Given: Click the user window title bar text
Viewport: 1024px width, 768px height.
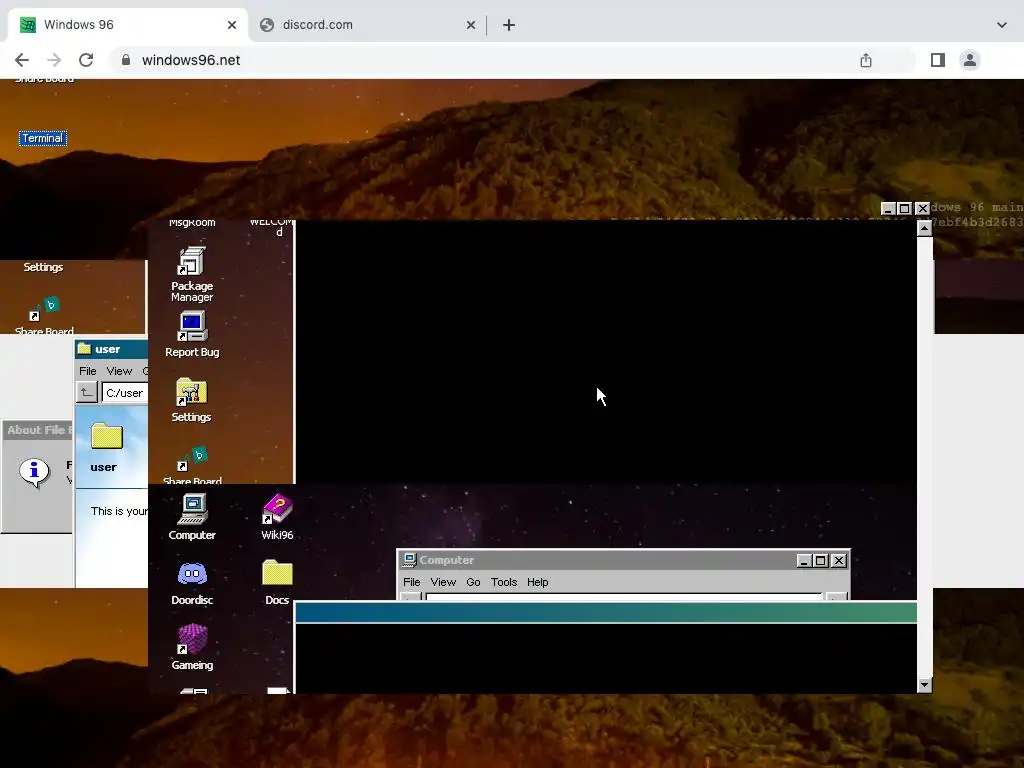Looking at the screenshot, I should click(x=107, y=349).
